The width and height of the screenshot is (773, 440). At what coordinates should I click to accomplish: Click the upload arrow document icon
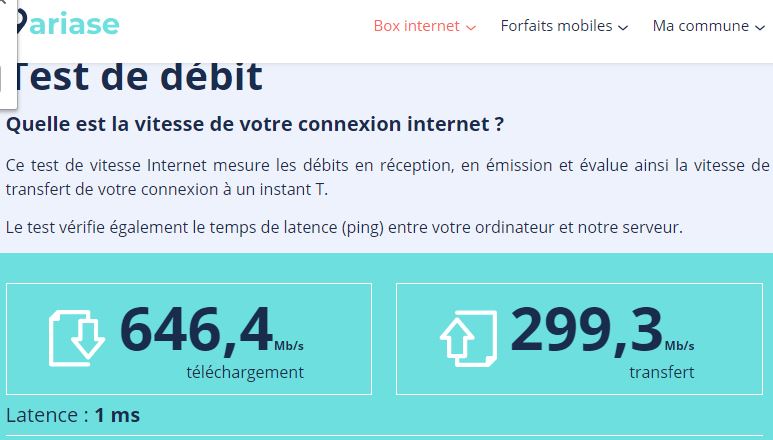[x=468, y=337]
